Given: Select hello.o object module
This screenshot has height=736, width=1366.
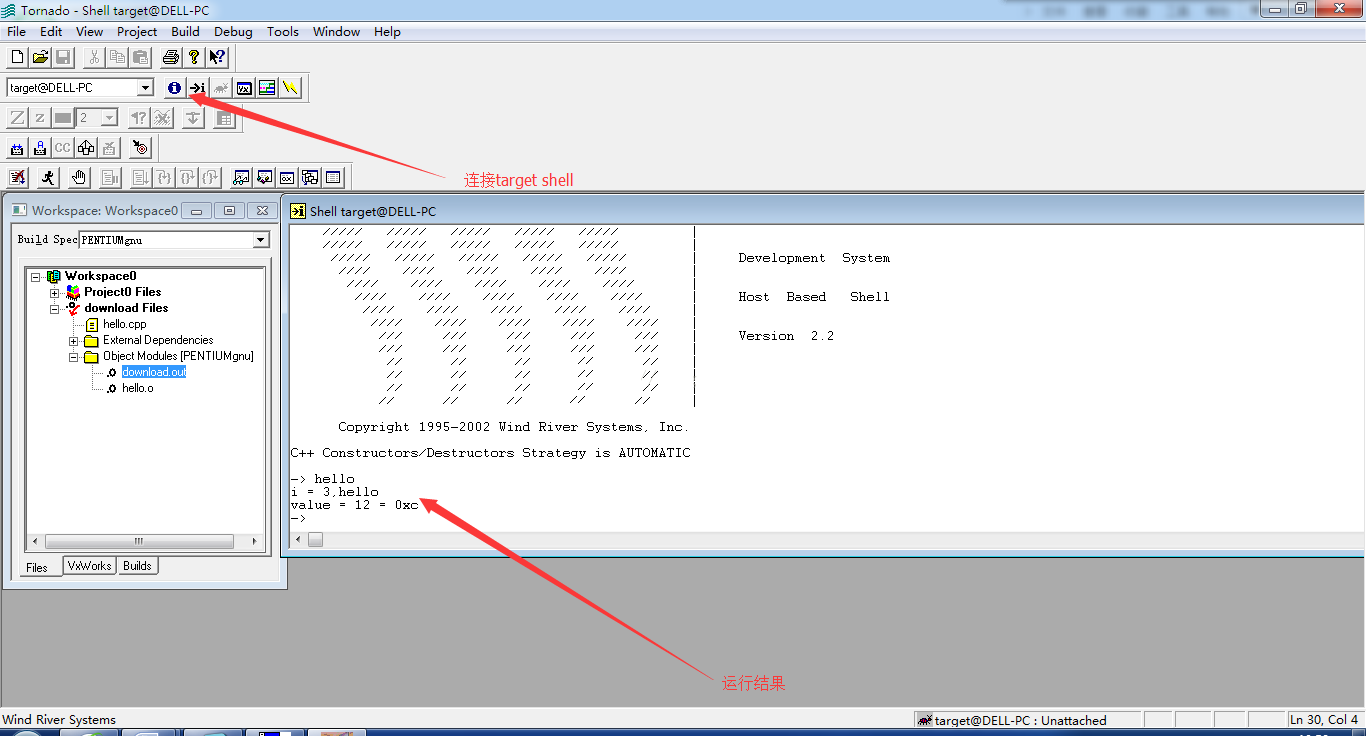Looking at the screenshot, I should [138, 388].
